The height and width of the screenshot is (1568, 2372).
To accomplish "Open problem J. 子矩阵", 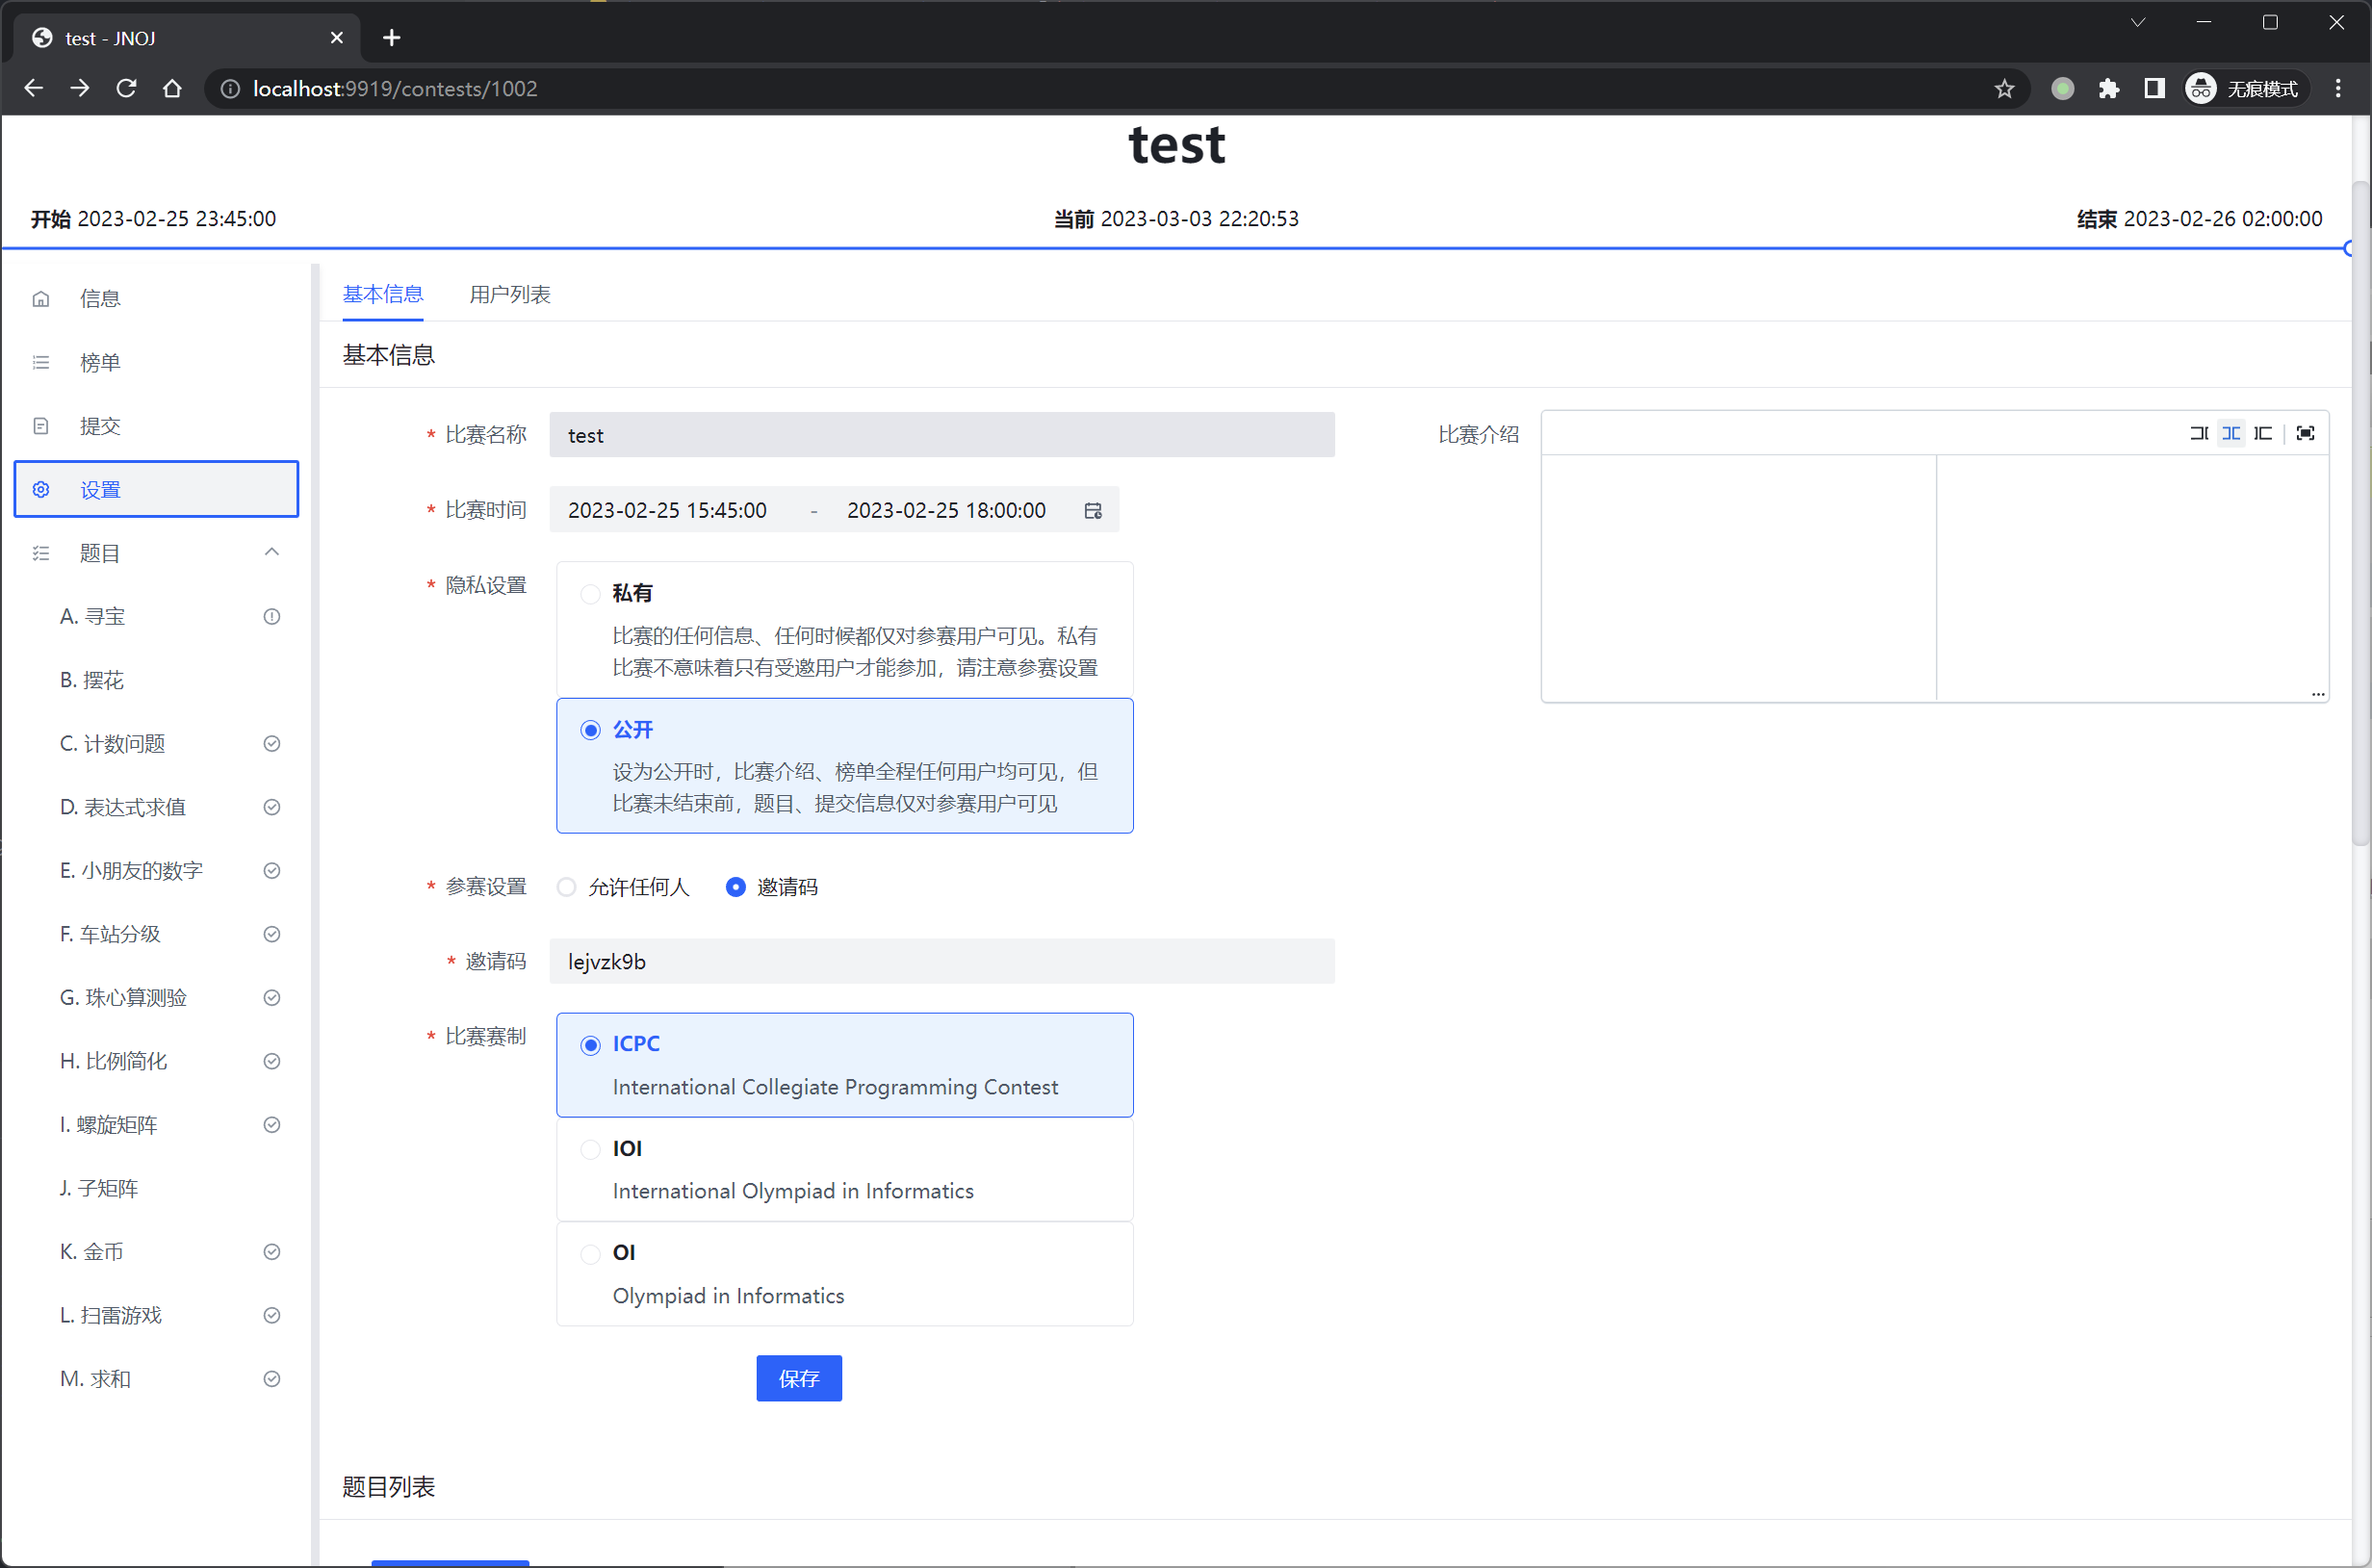I will coord(156,1188).
